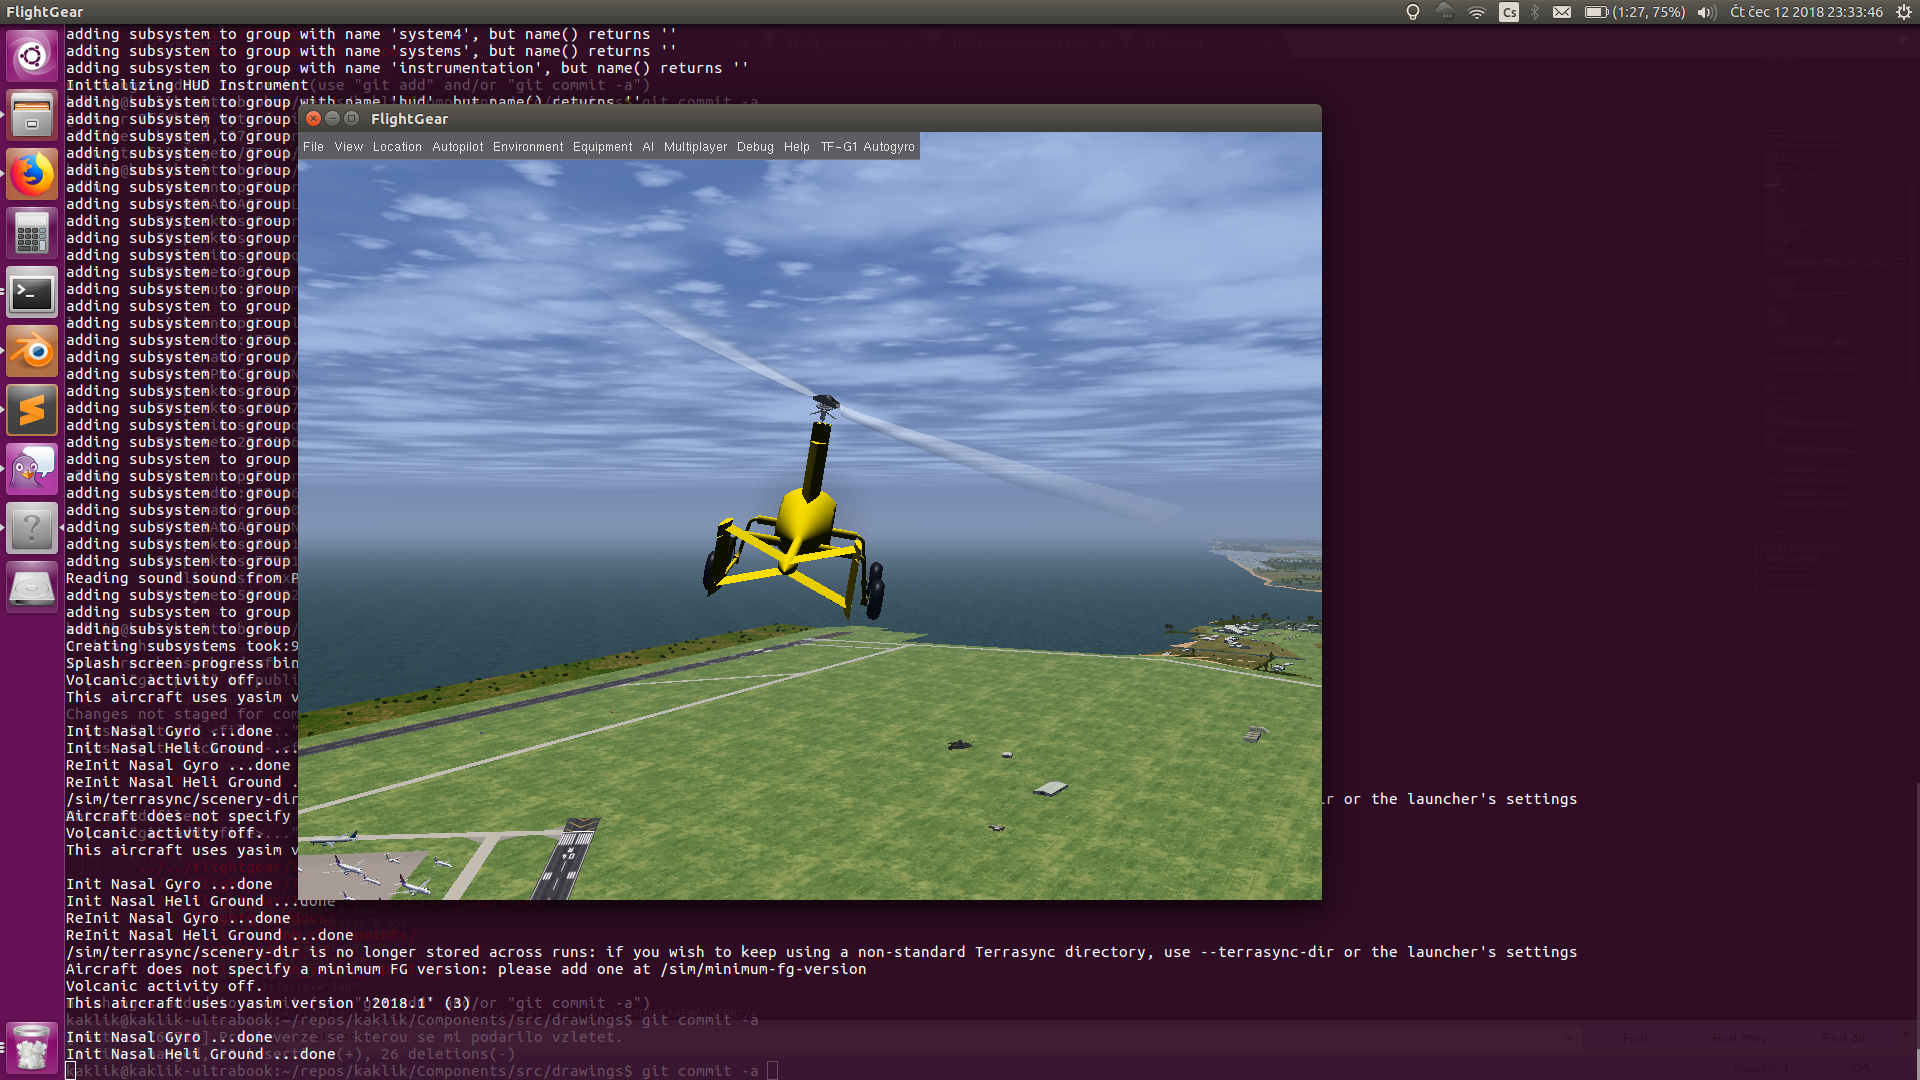
Task: Open the Trash in the dock
Action: [x=32, y=1047]
